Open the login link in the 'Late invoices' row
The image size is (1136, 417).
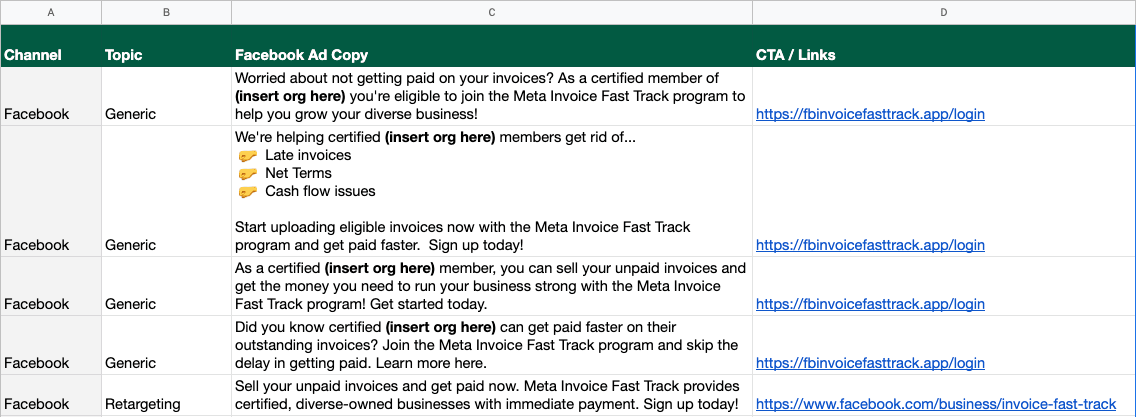tap(870, 245)
